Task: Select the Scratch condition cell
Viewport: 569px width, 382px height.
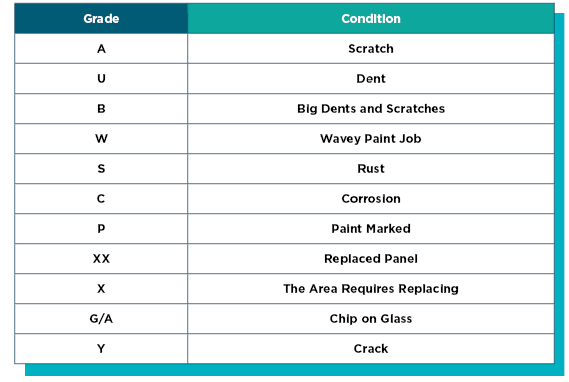Action: (x=371, y=49)
